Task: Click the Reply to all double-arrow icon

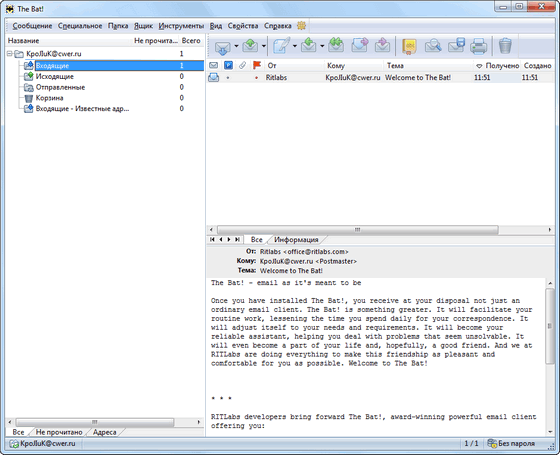Action: click(336, 46)
